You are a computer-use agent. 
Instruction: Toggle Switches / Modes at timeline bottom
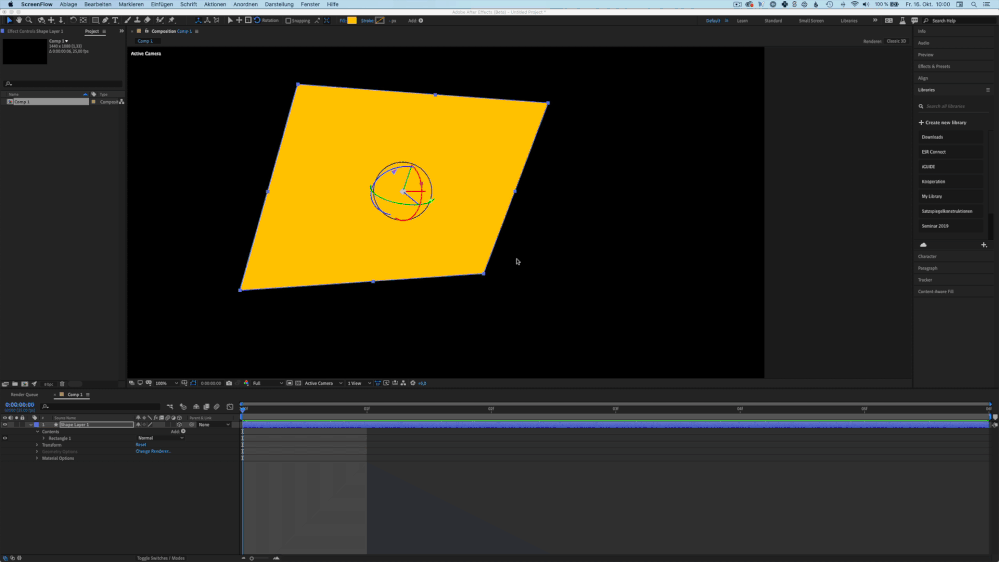tap(161, 558)
